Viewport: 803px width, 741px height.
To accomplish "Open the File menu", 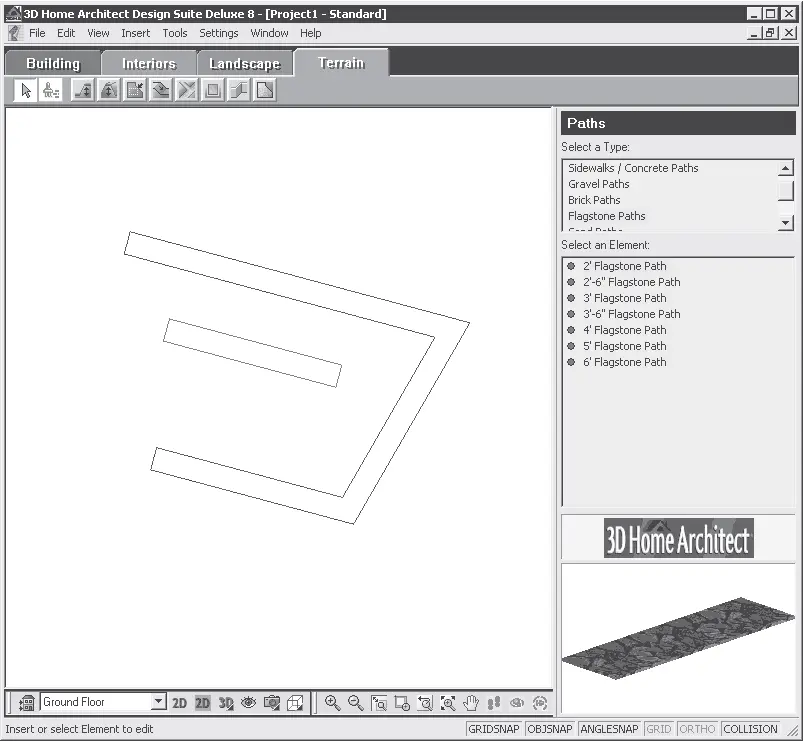I will pos(37,33).
